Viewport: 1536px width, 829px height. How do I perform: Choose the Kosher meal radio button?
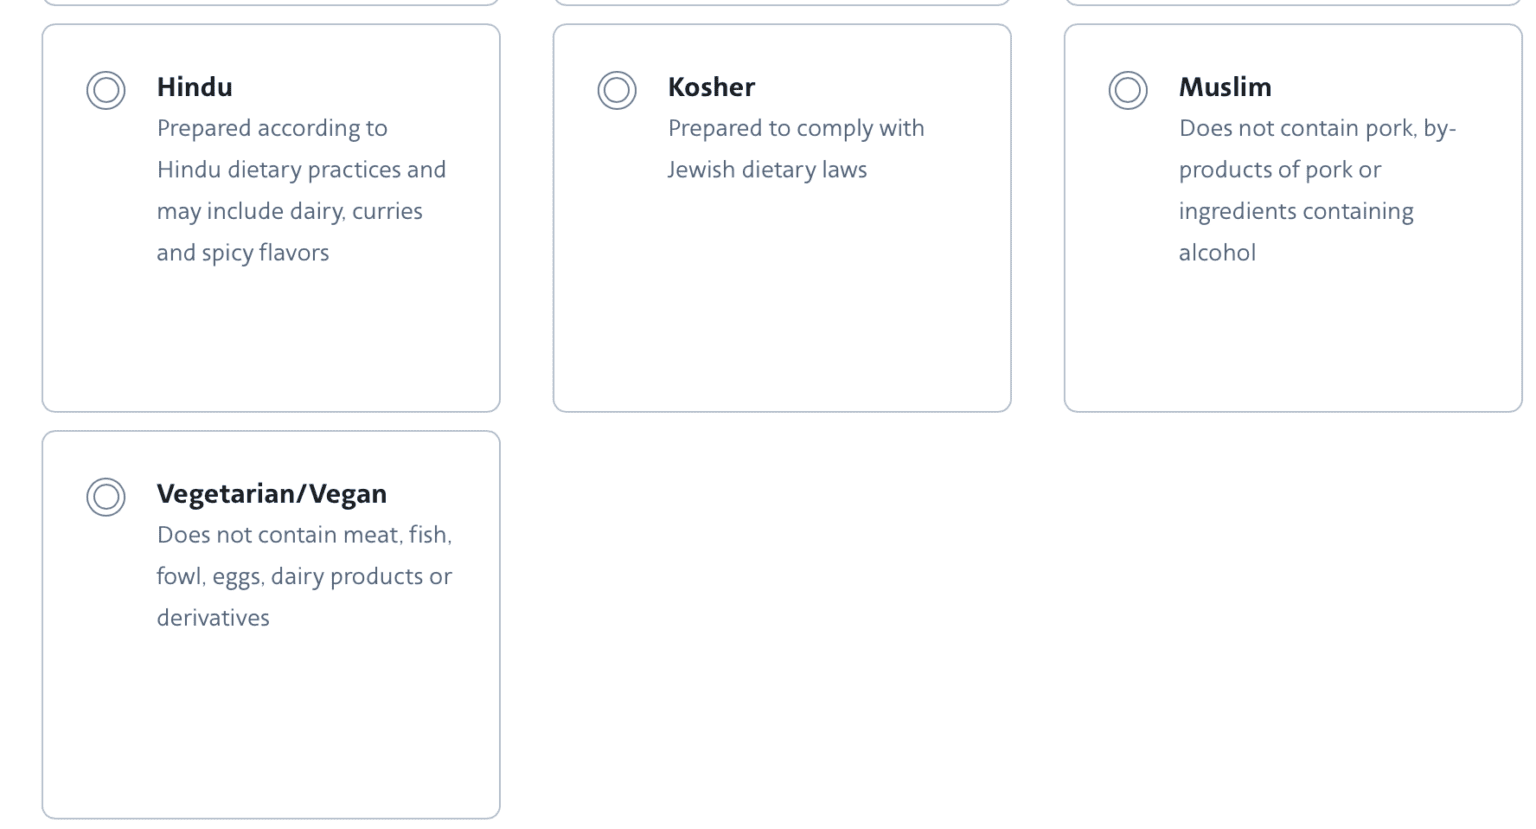617,90
